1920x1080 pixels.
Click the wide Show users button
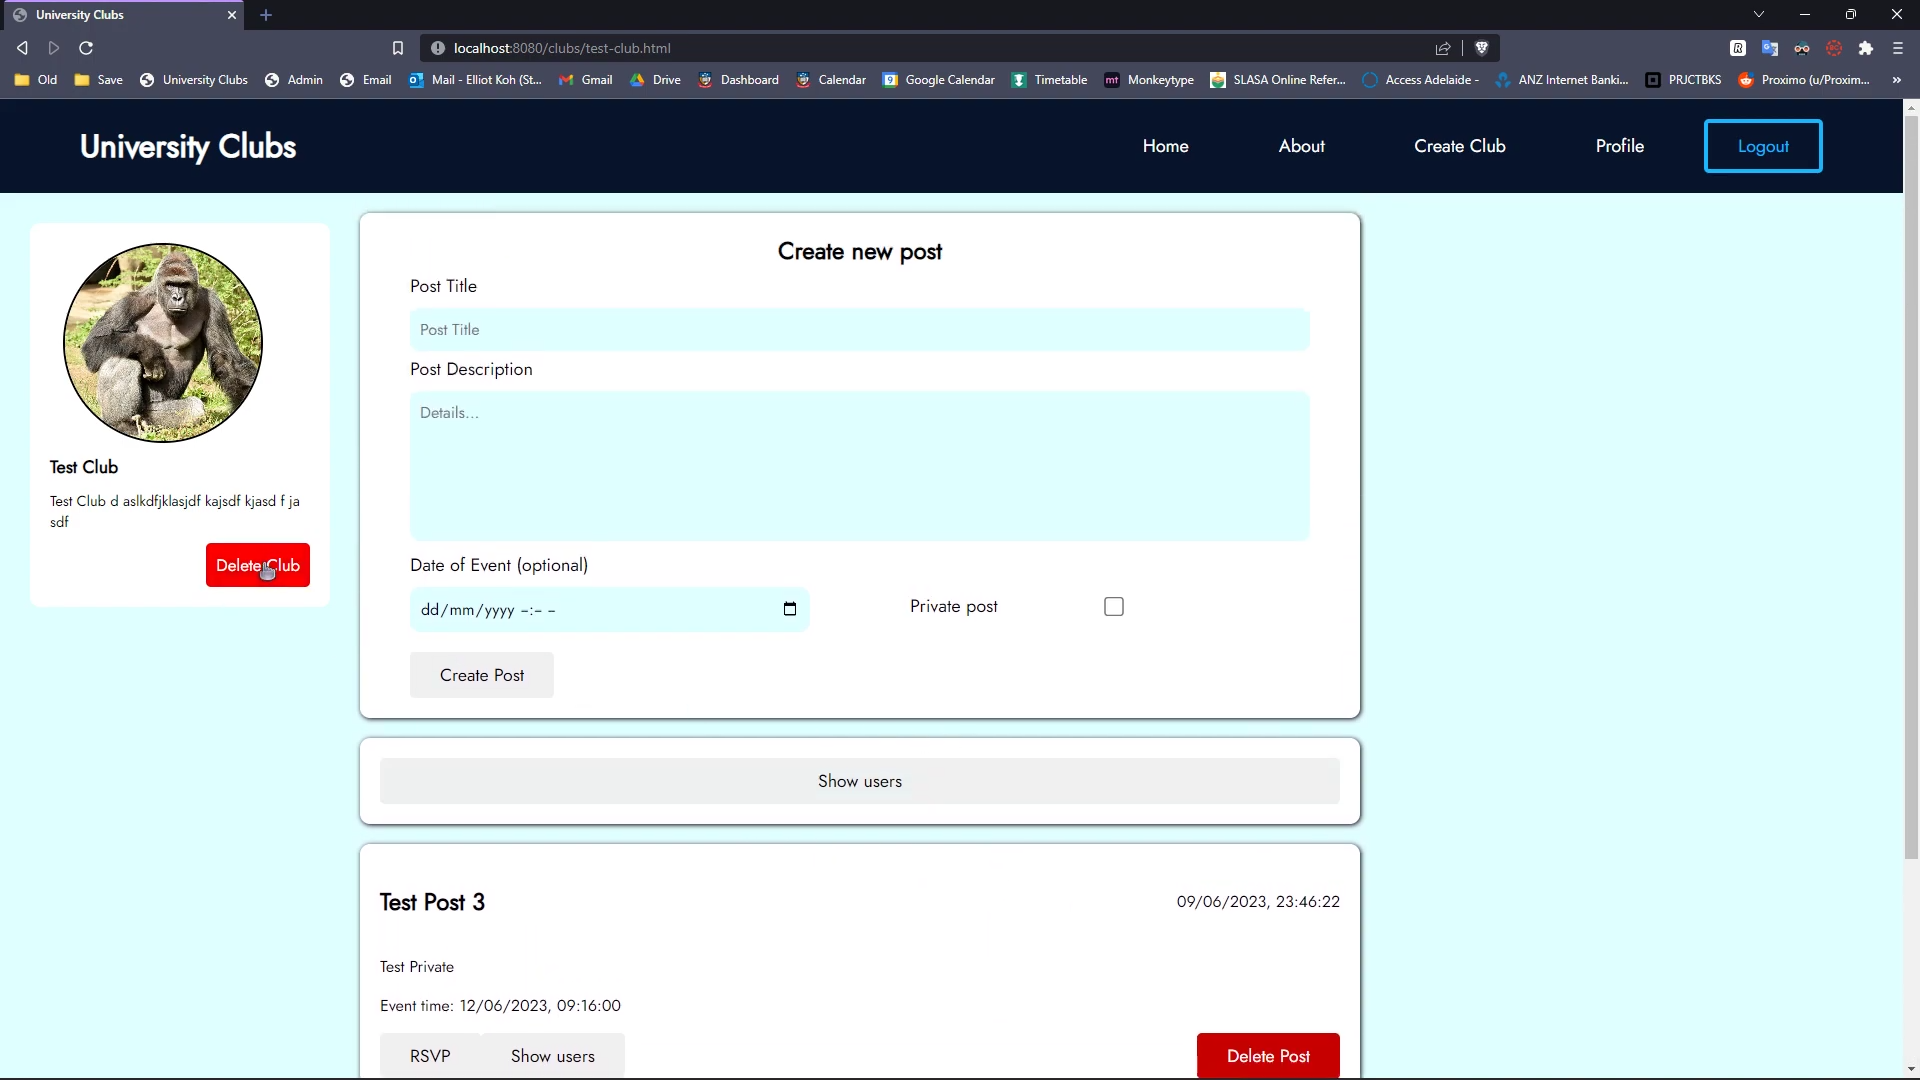859,781
